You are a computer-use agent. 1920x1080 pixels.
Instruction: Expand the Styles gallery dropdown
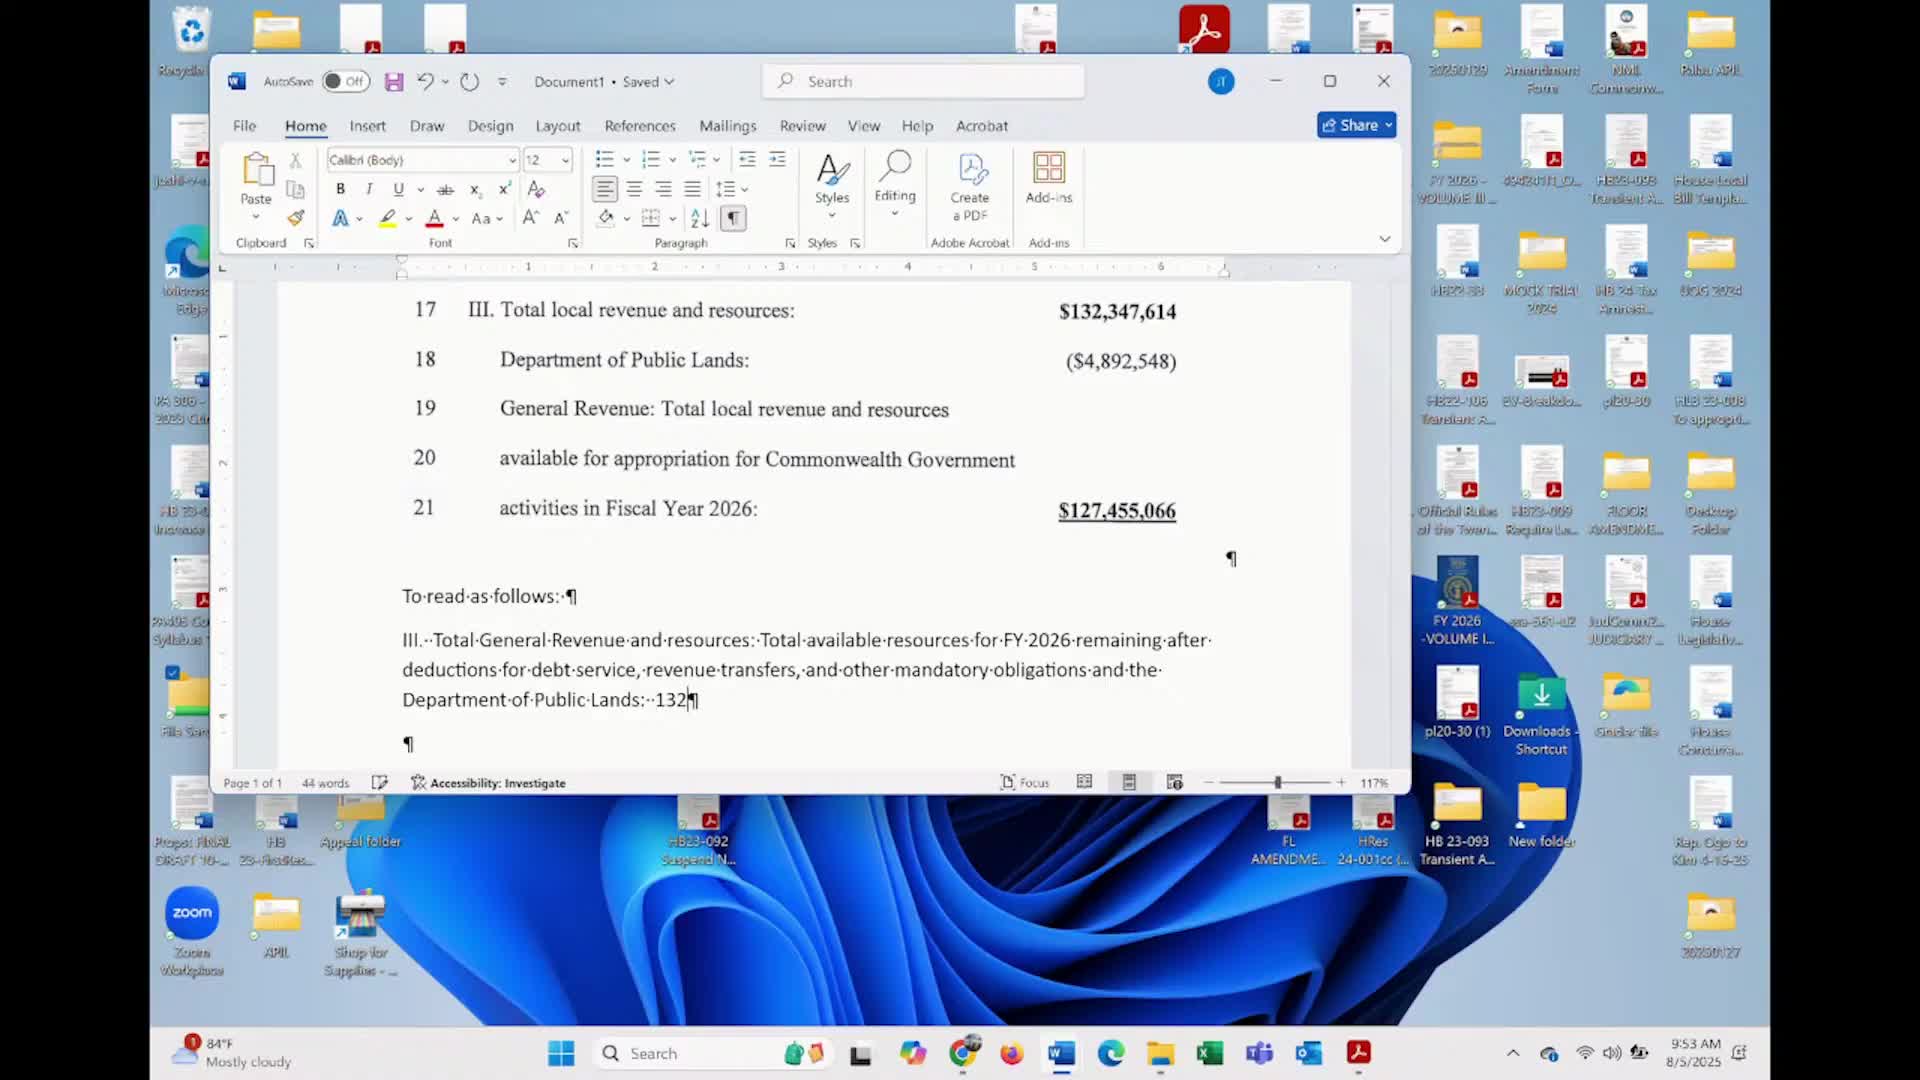[x=831, y=216]
